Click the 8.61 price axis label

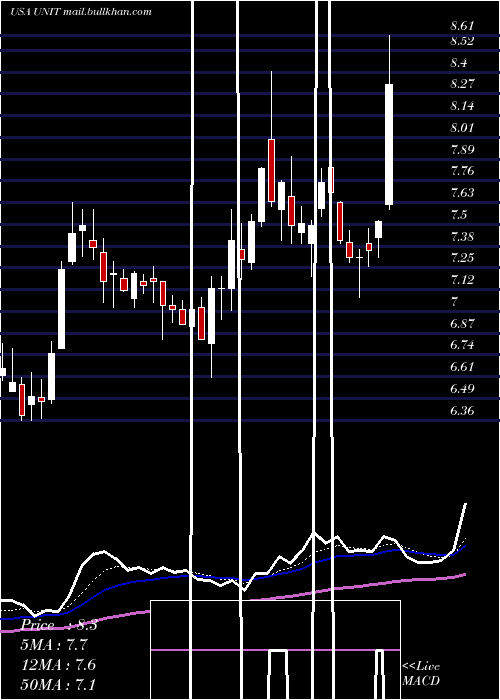[462, 26]
